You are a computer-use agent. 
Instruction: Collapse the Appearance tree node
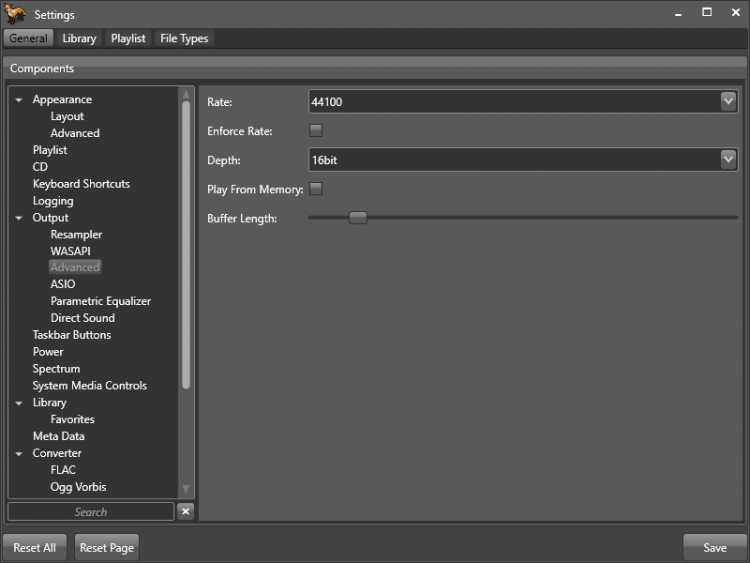[19, 100]
